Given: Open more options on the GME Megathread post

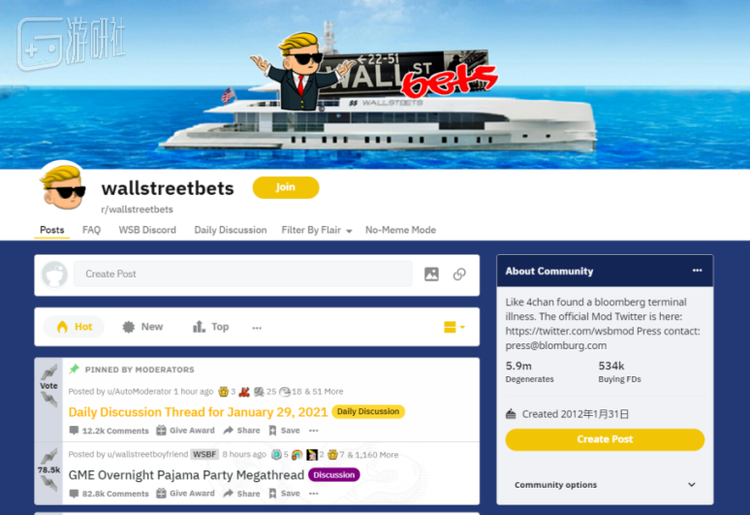Looking at the screenshot, I should [x=314, y=493].
